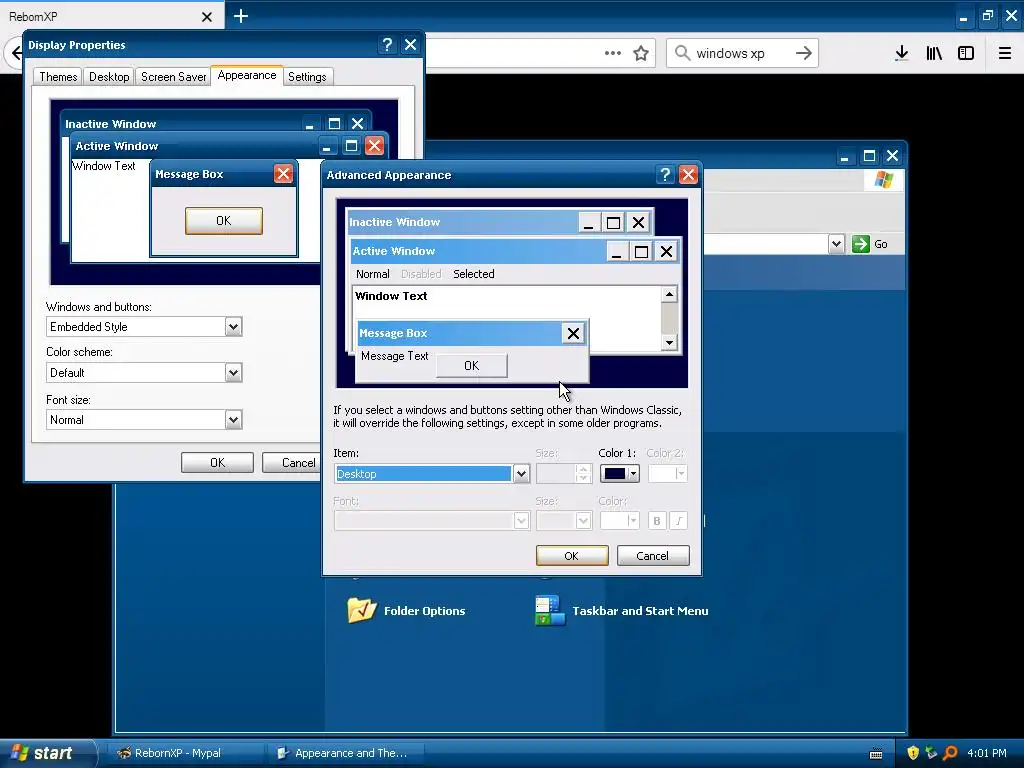Screen dimensions: 1024x768
Task: Click the preview scrollbar down arrow
Action: click(669, 342)
